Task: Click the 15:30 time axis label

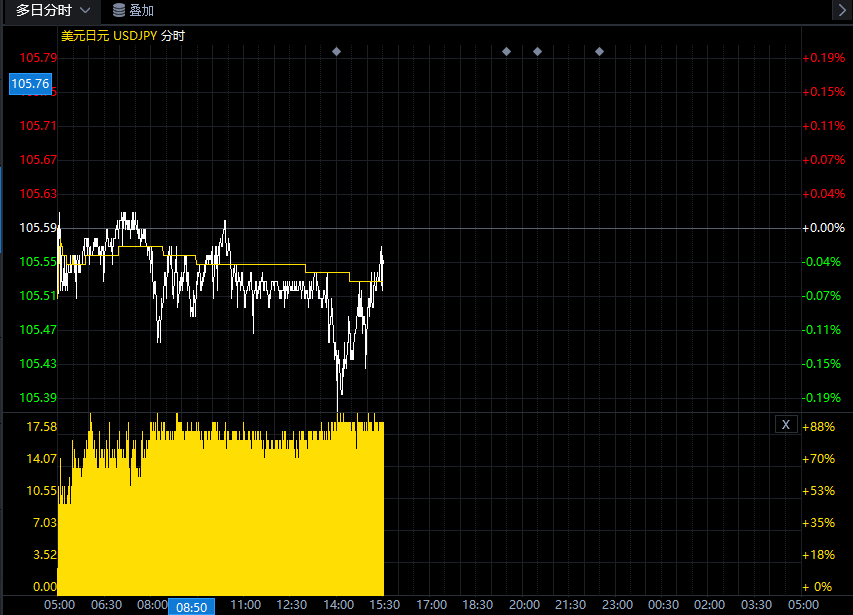Action: coord(384,605)
